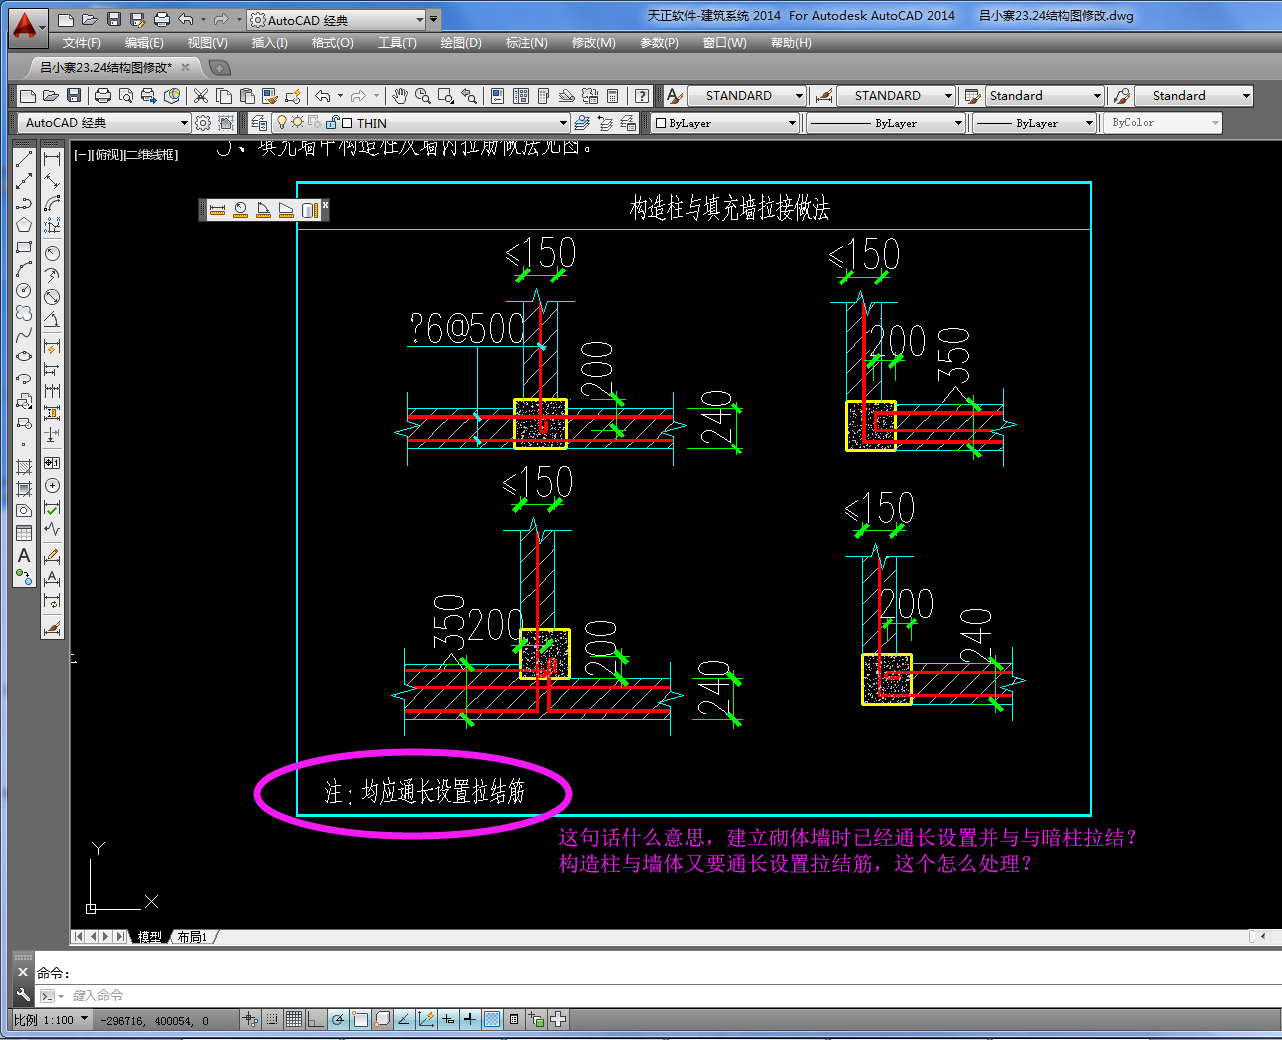Select the Polyline draw tool
Image resolution: width=1282 pixels, height=1040 pixels.
pyautogui.click(x=24, y=203)
